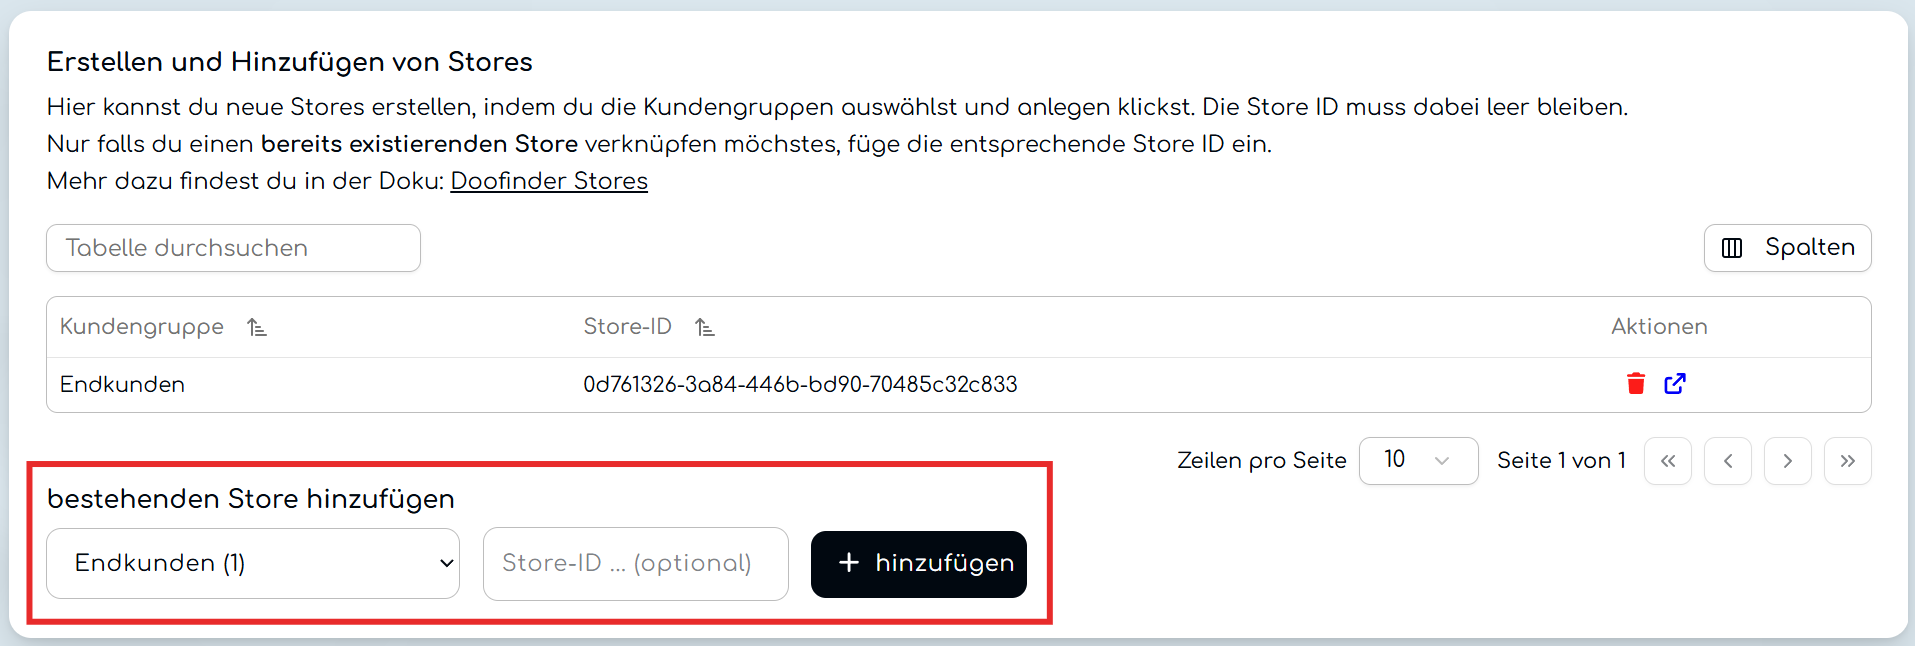Jump to last page with double-right chevron
This screenshot has width=1915, height=646.
[x=1848, y=461]
